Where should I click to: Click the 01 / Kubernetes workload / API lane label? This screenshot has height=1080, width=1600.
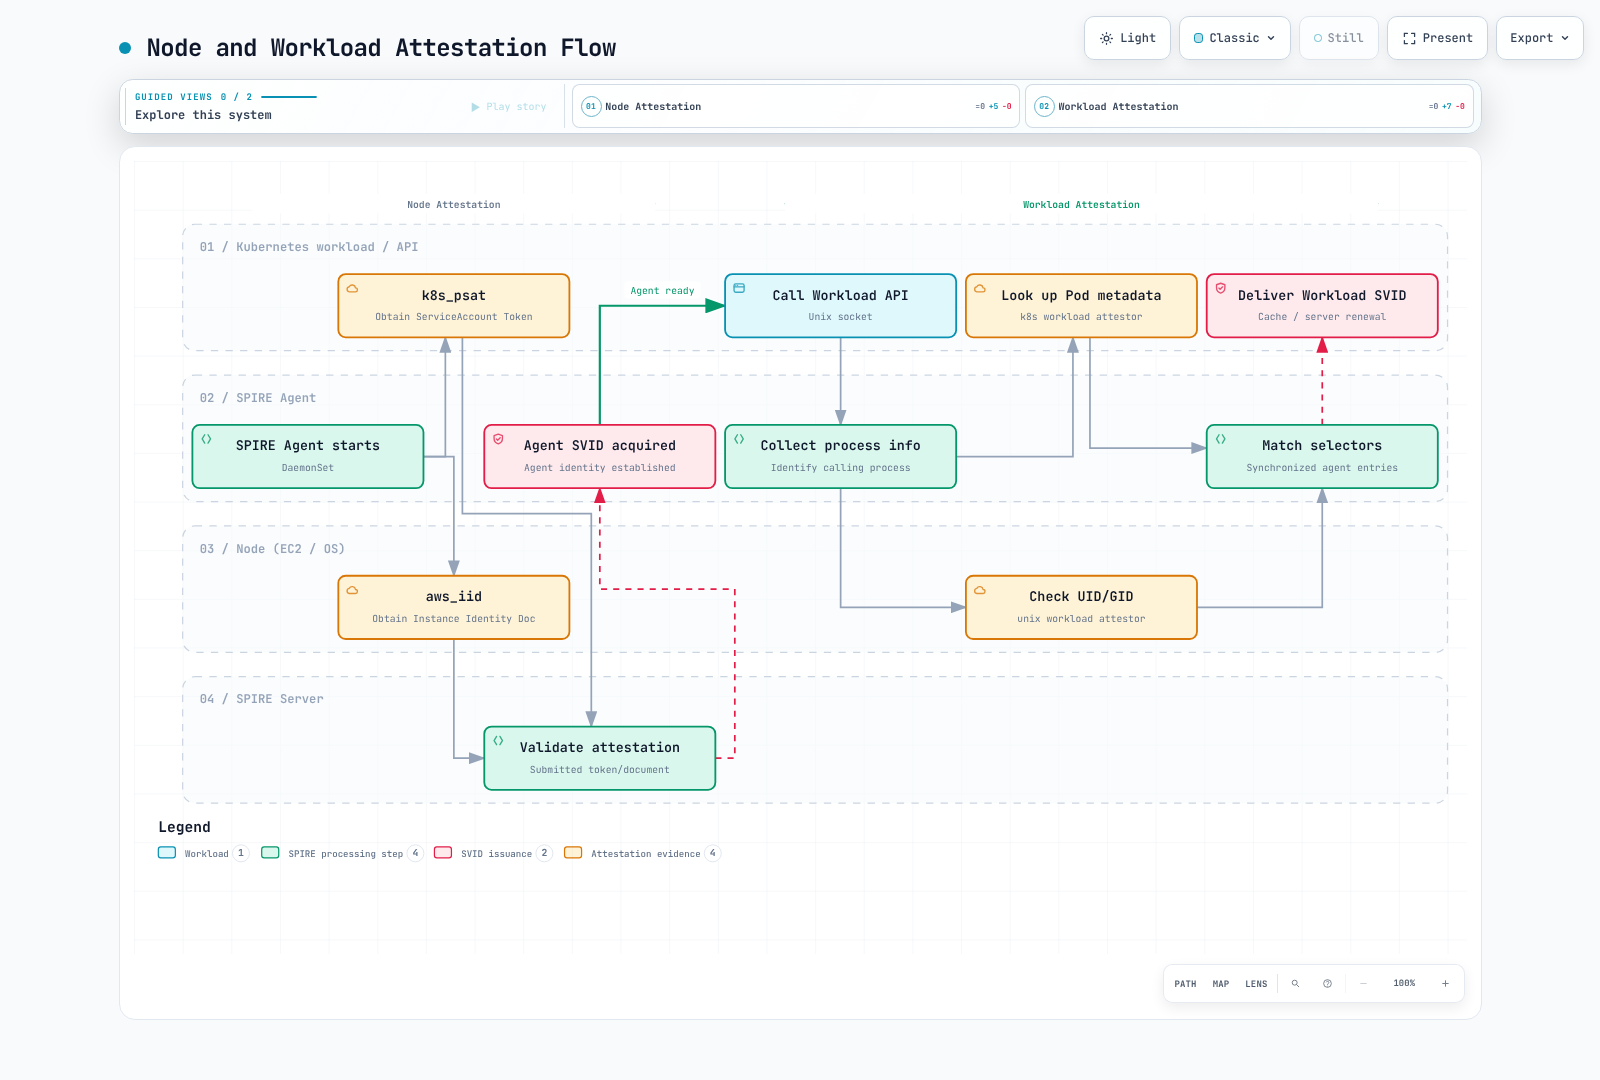pyautogui.click(x=309, y=247)
